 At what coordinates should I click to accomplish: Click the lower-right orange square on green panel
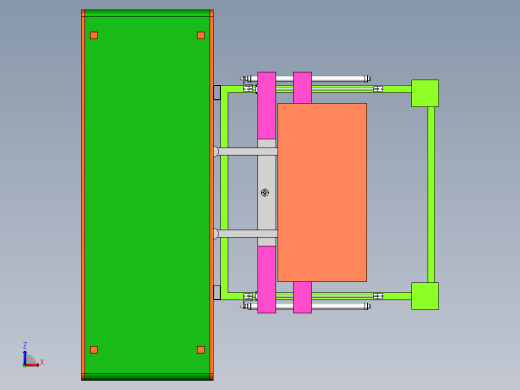(201, 350)
